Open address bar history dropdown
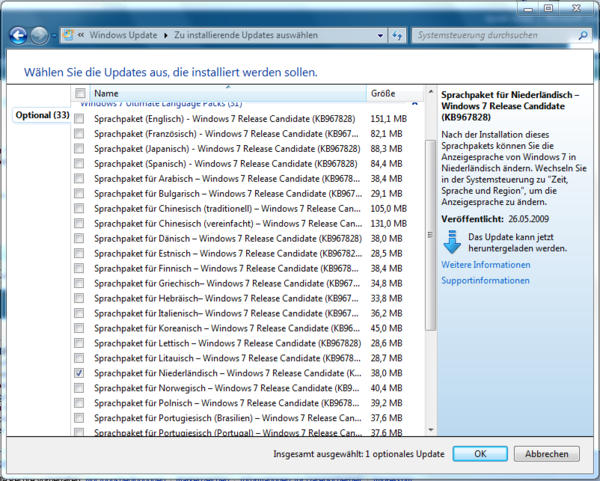 pyautogui.click(x=380, y=36)
